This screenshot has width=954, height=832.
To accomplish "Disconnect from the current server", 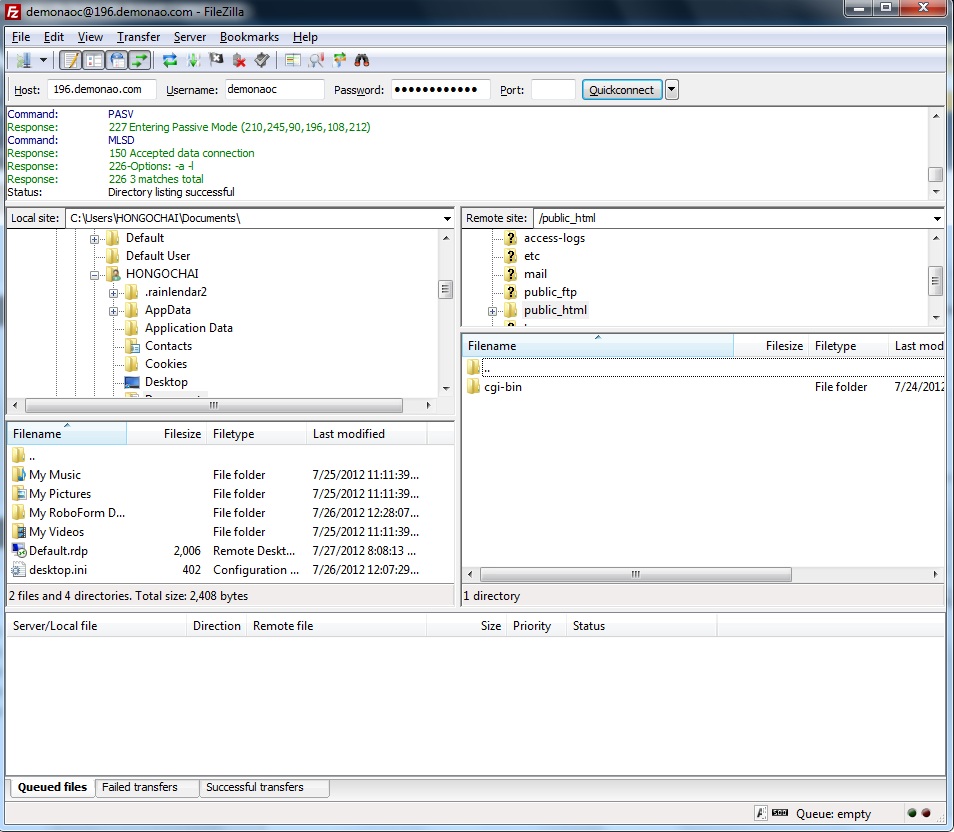I will tap(239, 60).
